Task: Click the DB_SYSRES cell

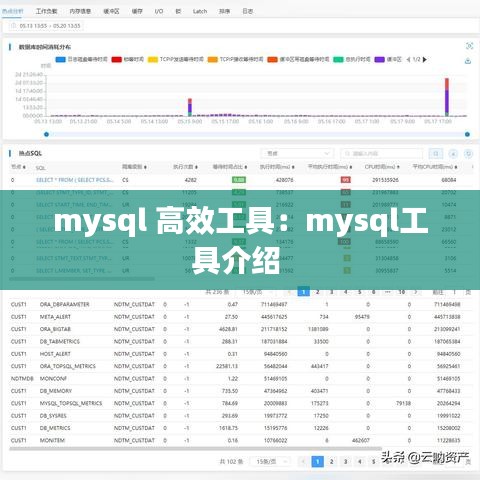Action: pos(53,416)
